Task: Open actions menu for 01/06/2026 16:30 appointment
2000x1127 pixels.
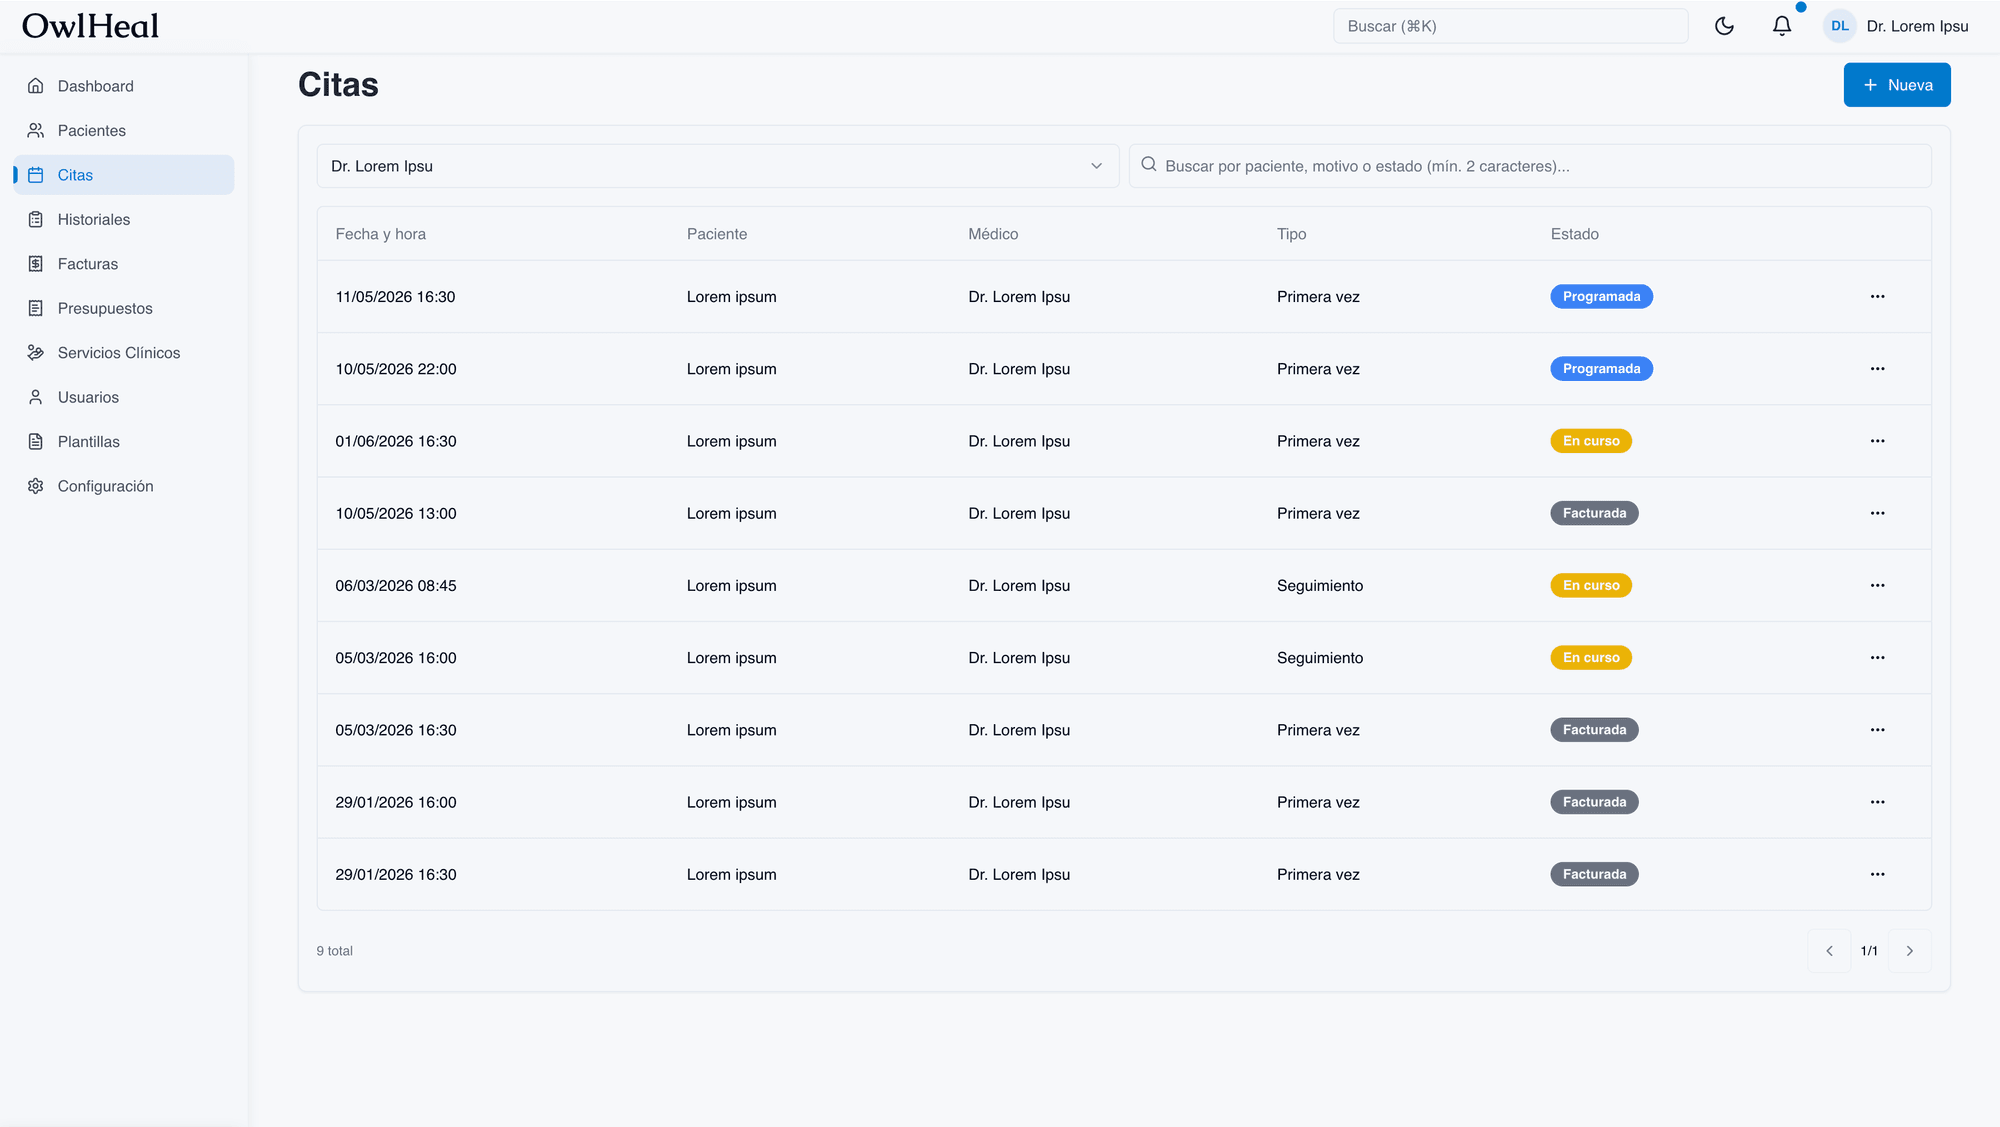Action: pos(1877,441)
